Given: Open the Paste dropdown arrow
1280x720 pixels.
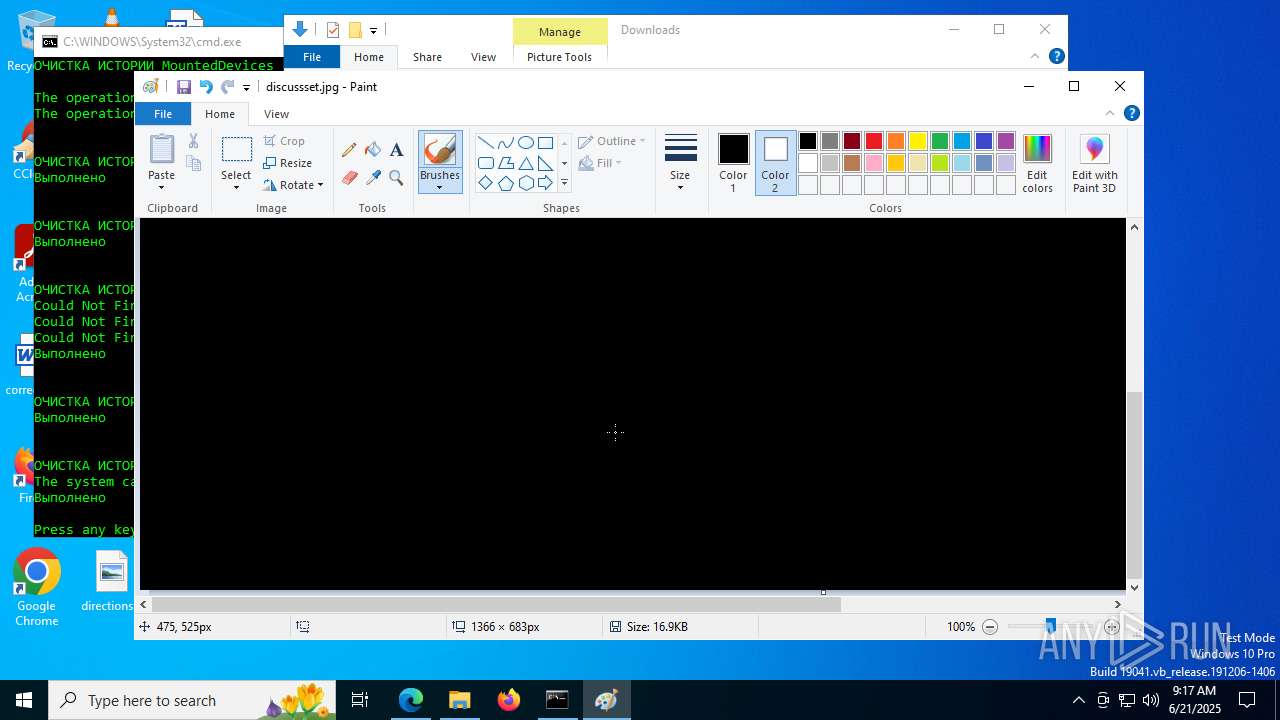Looking at the screenshot, I should pyautogui.click(x=161, y=188).
